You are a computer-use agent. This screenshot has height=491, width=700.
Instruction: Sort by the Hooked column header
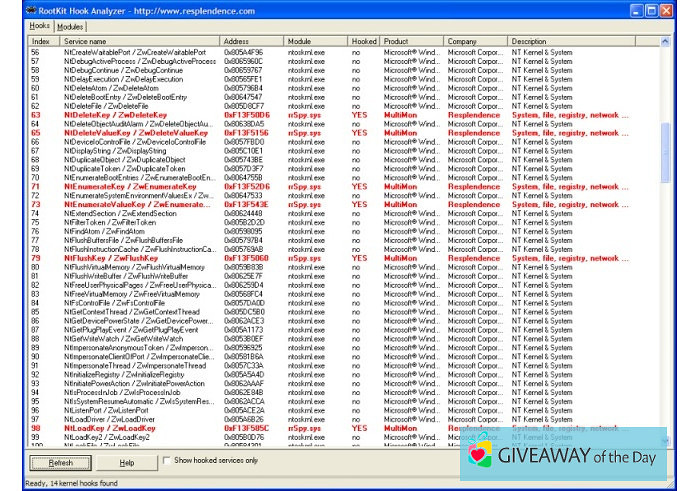[x=364, y=41]
